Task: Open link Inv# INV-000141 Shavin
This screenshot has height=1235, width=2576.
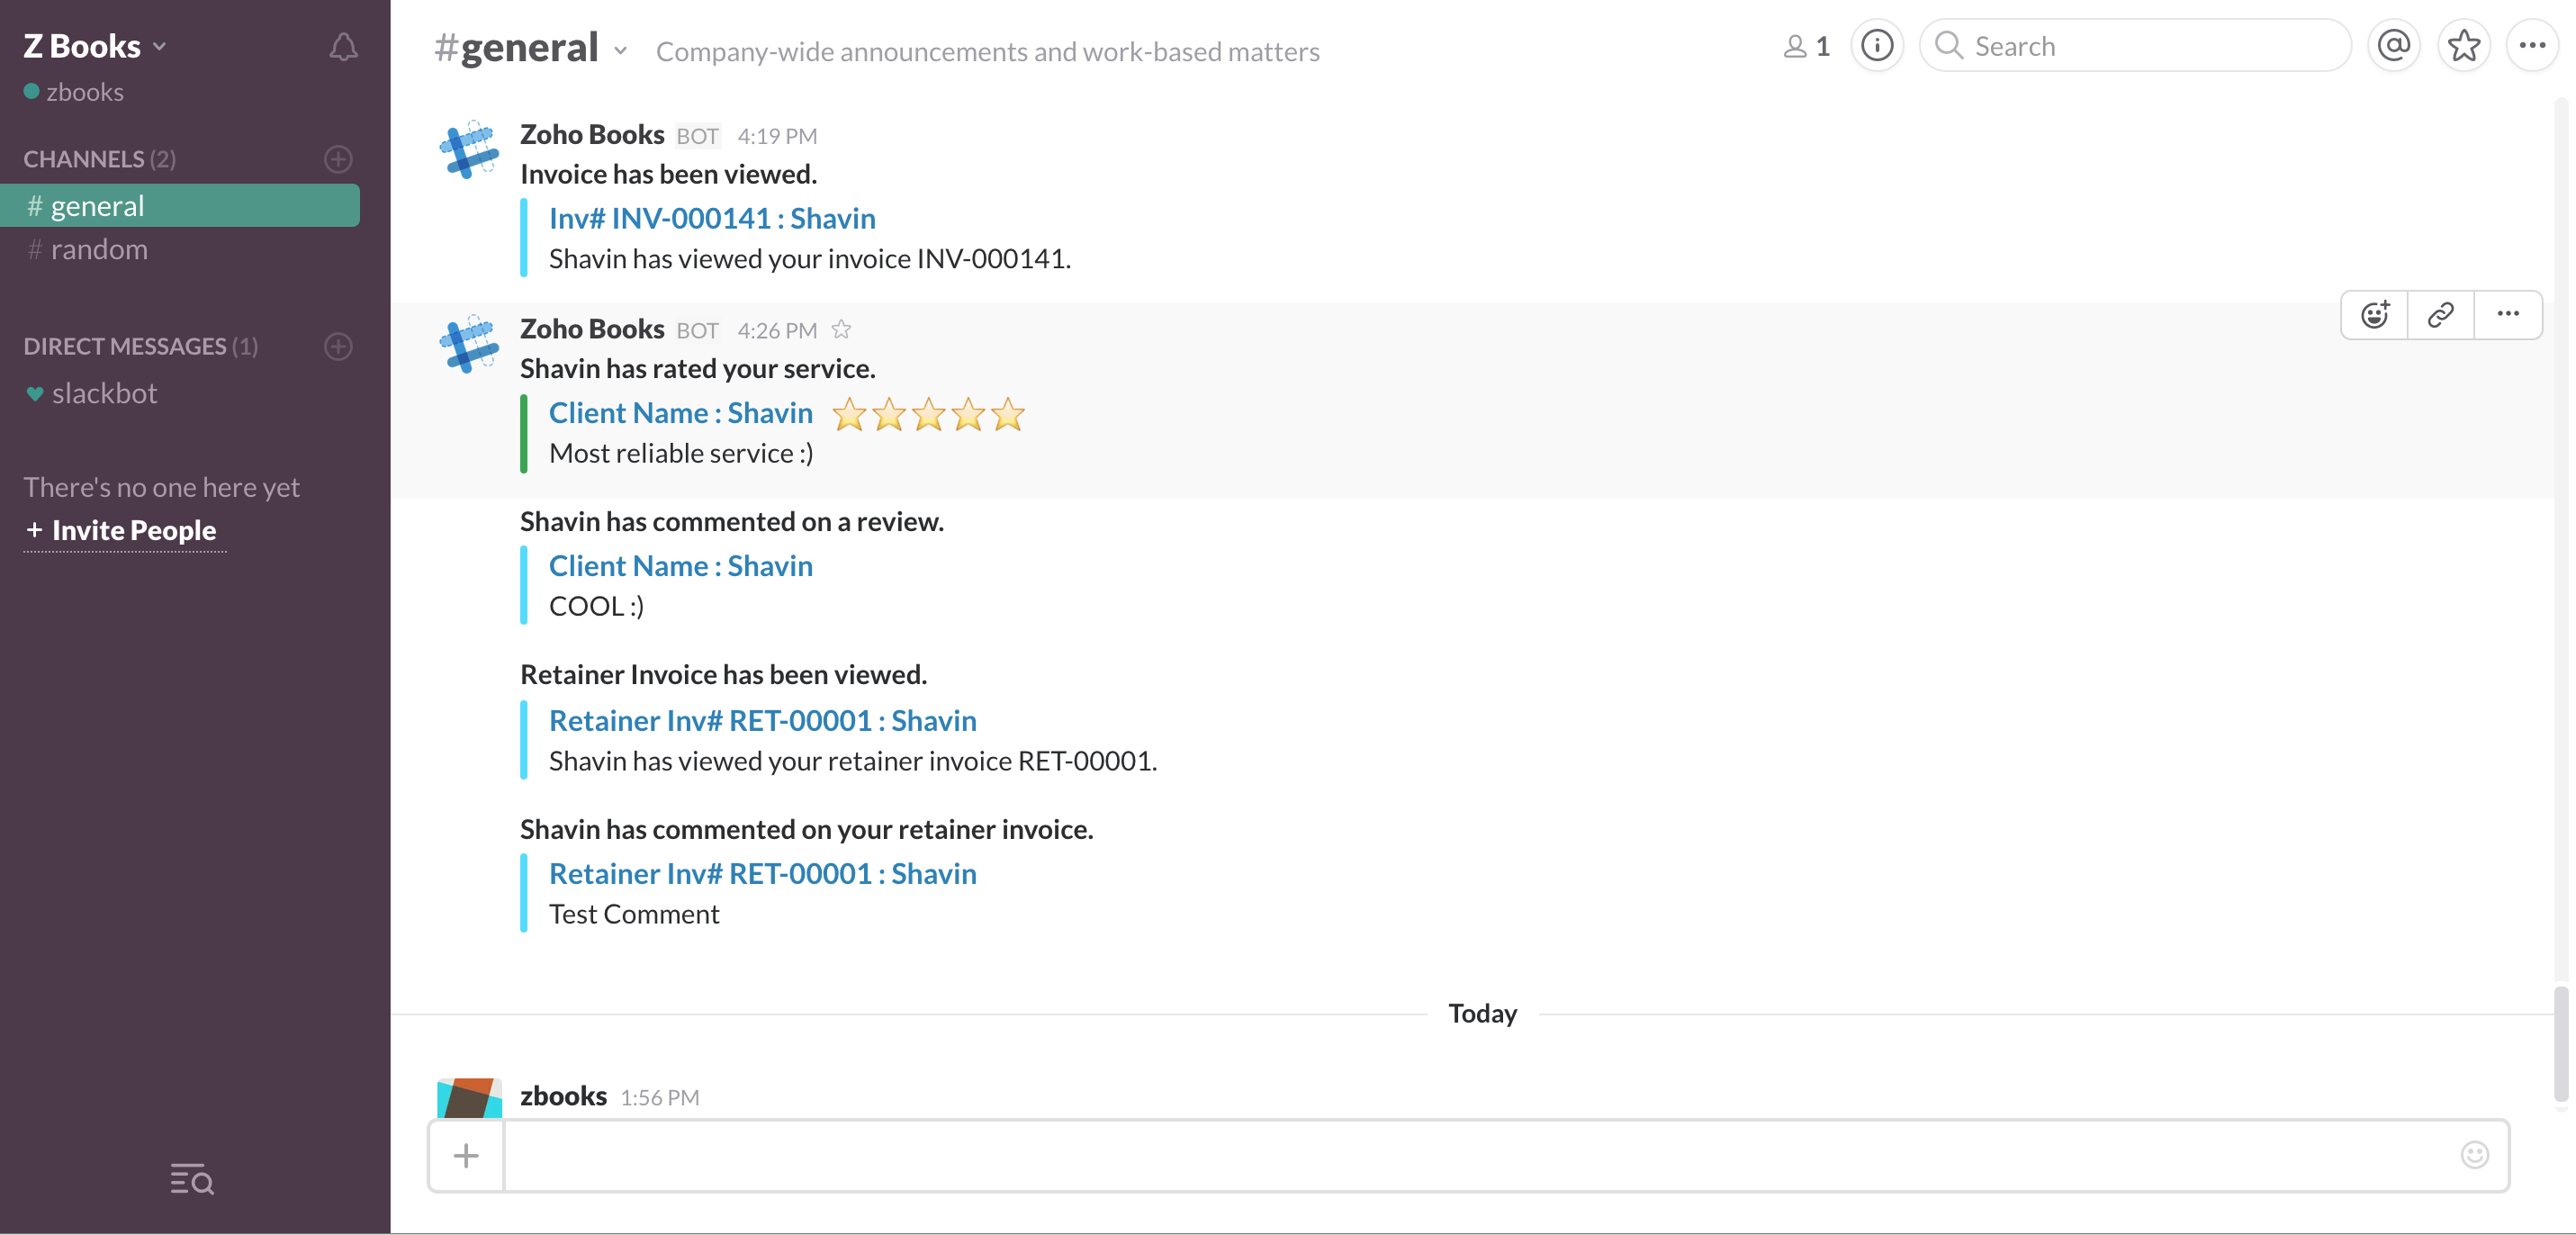Action: tap(711, 217)
